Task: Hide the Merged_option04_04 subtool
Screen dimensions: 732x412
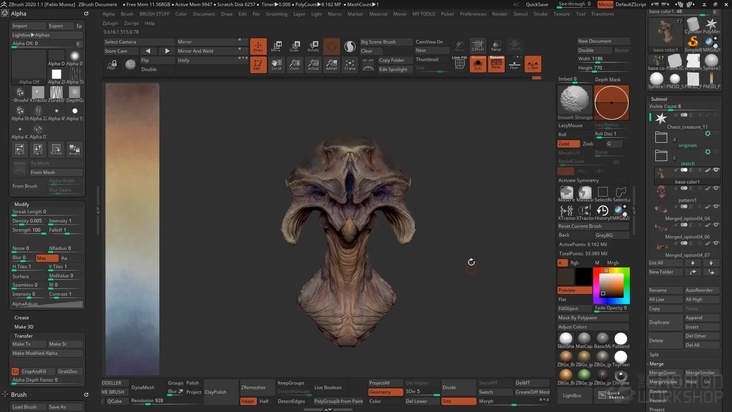Action: [x=716, y=207]
